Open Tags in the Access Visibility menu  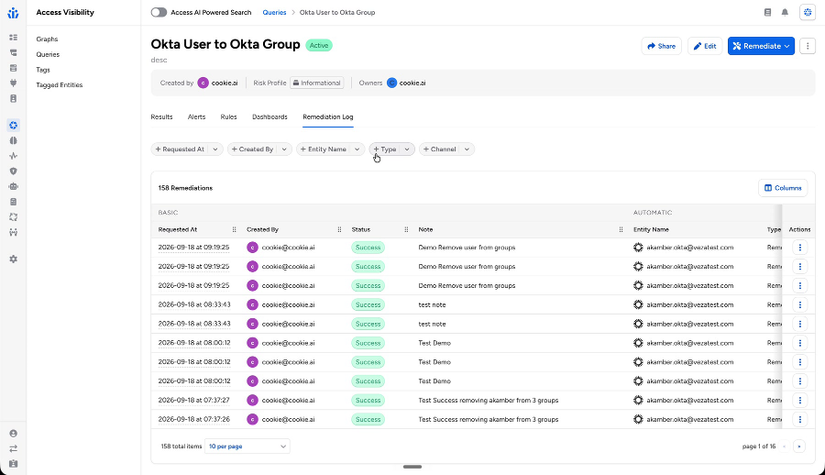(x=43, y=69)
